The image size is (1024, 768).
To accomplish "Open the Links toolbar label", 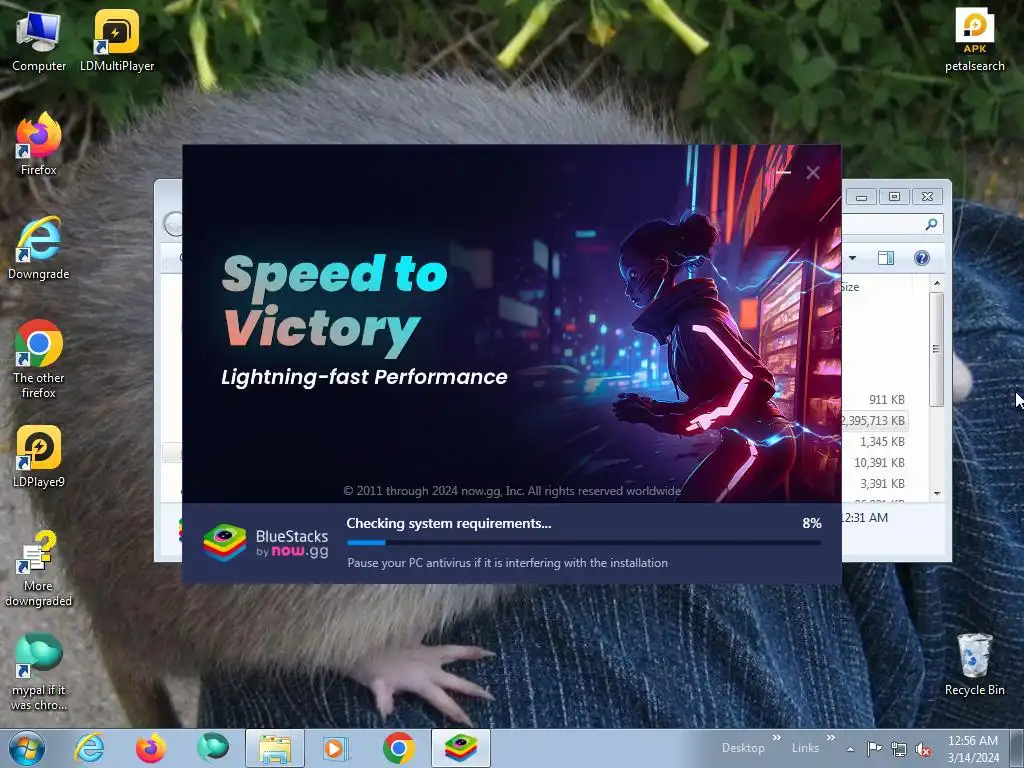I will click(805, 748).
